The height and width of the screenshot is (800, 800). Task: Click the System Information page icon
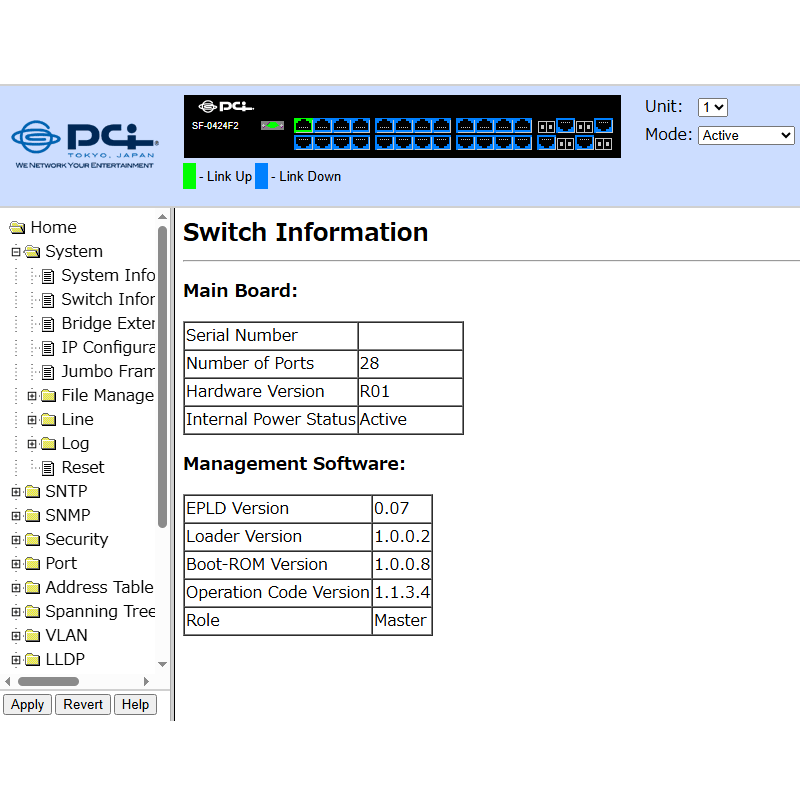[47, 276]
